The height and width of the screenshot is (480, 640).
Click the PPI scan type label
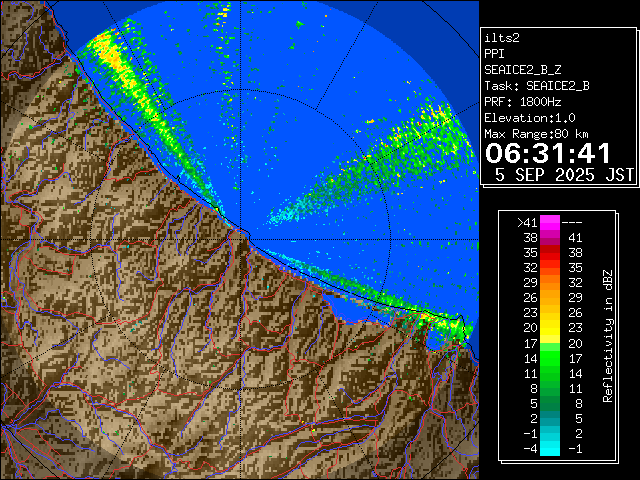[x=495, y=54]
